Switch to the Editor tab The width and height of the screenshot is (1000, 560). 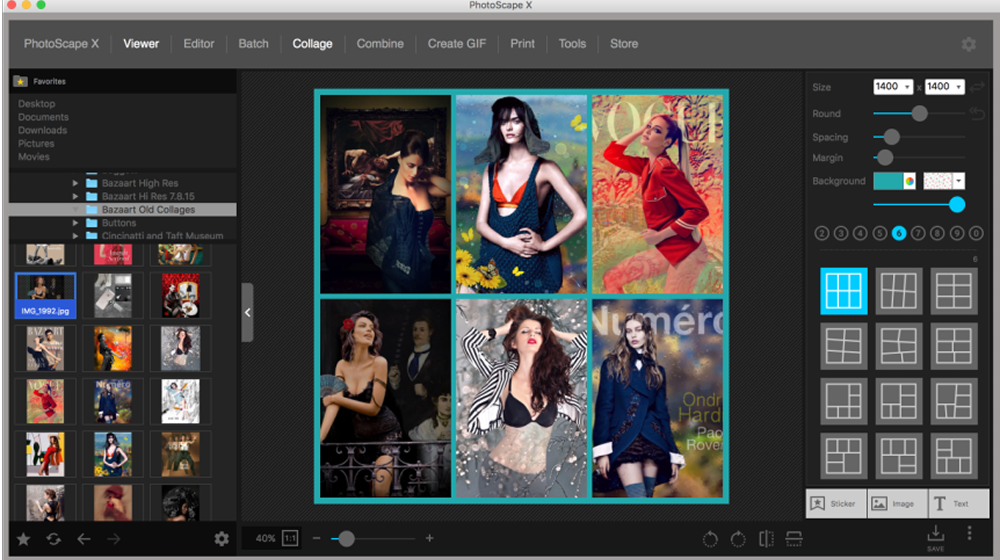(199, 44)
